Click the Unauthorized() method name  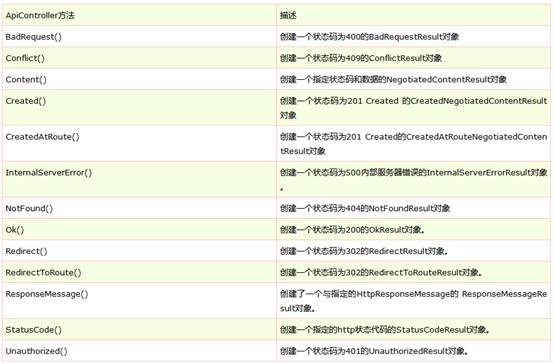tap(36, 351)
